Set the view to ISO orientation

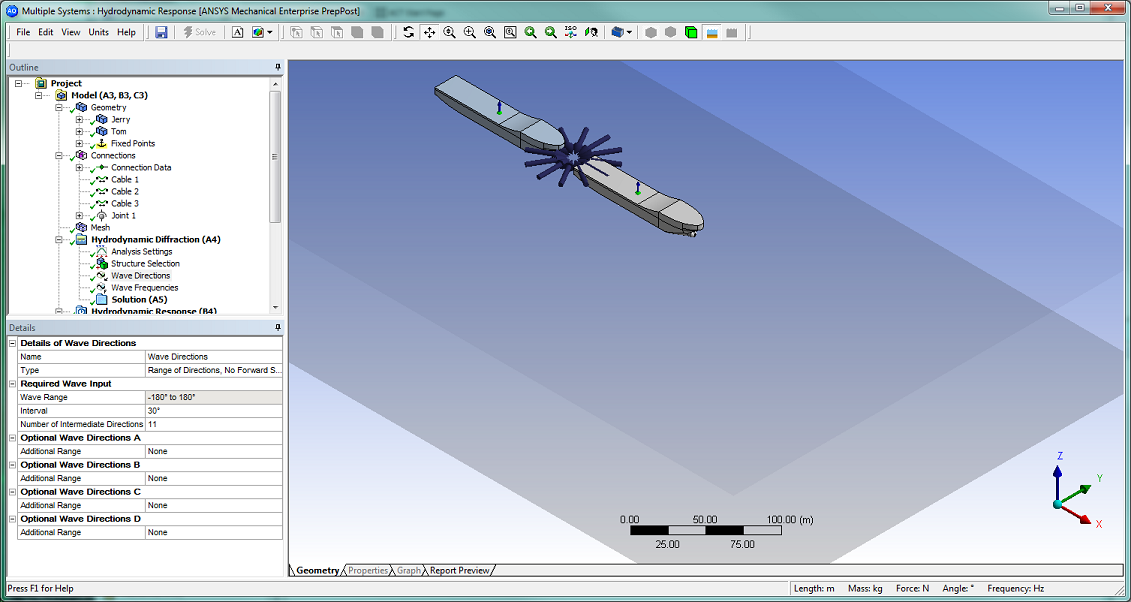click(x=570, y=32)
